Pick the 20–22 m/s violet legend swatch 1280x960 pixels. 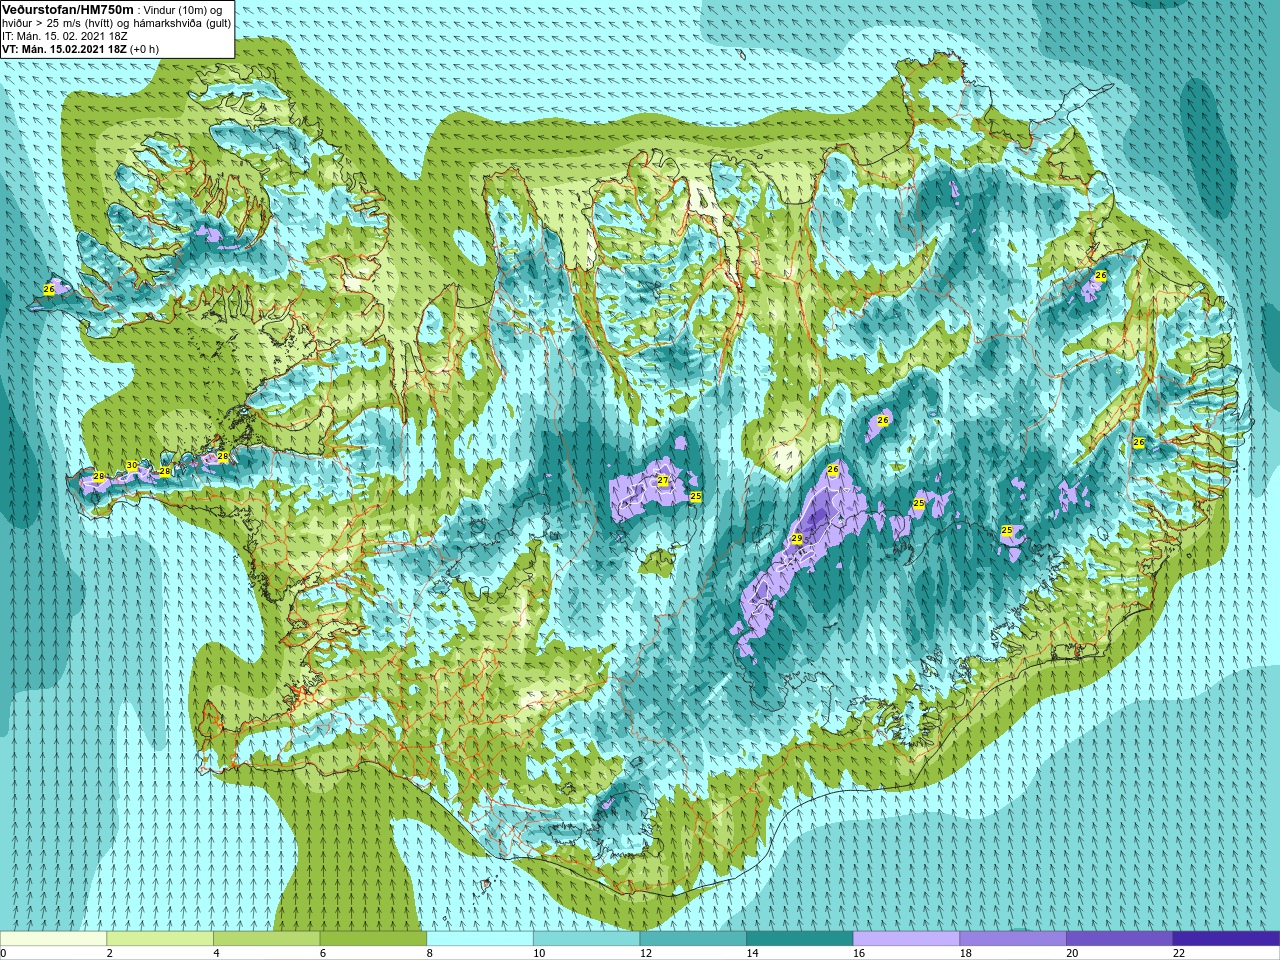[x=1119, y=939]
